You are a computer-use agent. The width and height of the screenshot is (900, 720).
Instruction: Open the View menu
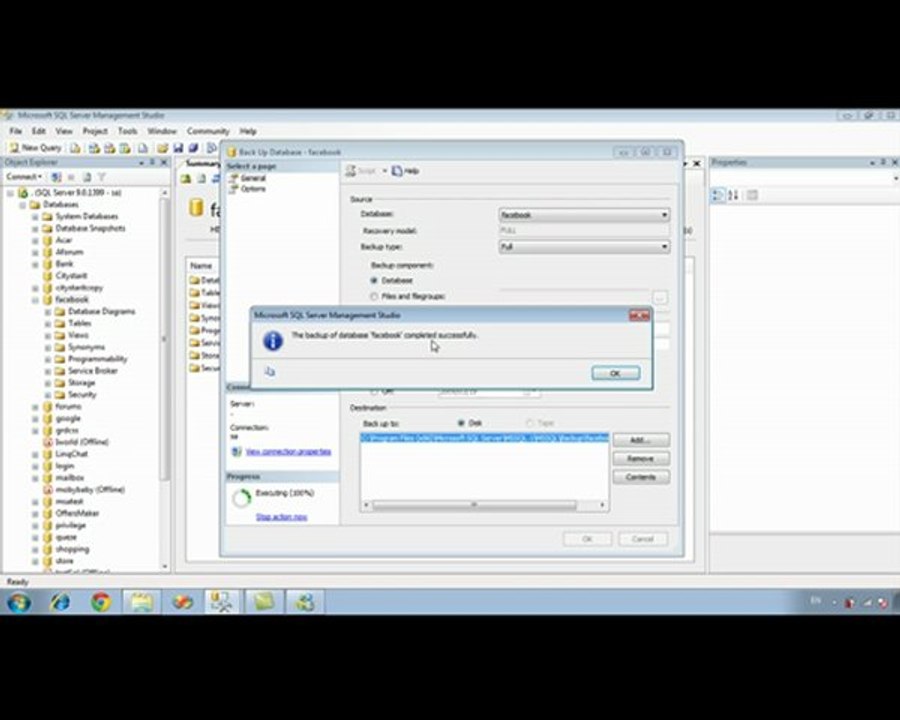tap(64, 131)
